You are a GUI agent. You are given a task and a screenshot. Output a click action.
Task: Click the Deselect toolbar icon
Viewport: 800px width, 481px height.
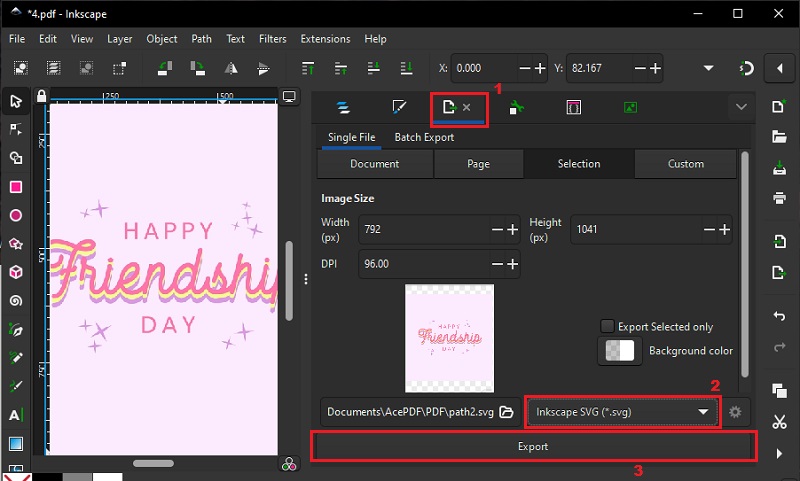(86, 68)
